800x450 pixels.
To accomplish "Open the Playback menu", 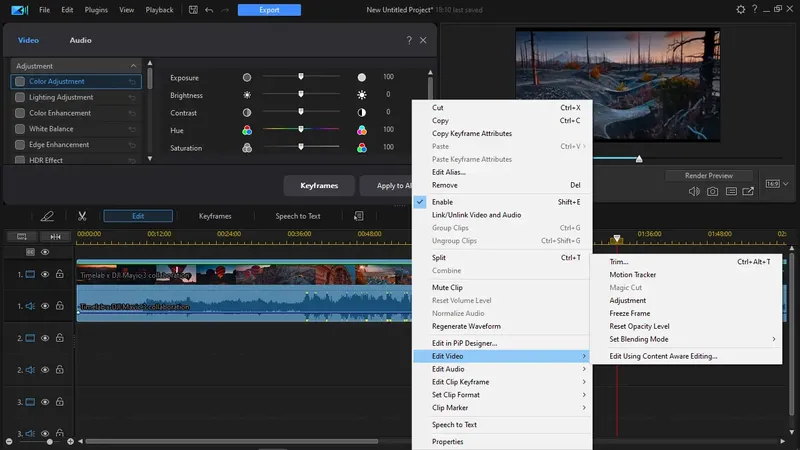I will pyautogui.click(x=159, y=10).
